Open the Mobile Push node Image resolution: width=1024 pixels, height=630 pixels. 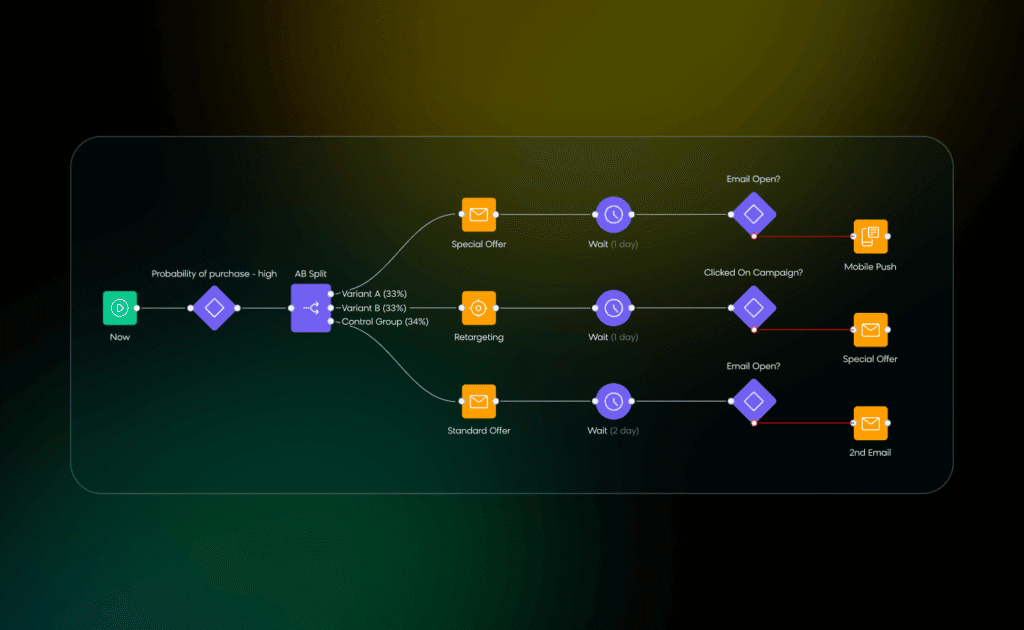pyautogui.click(x=869, y=237)
